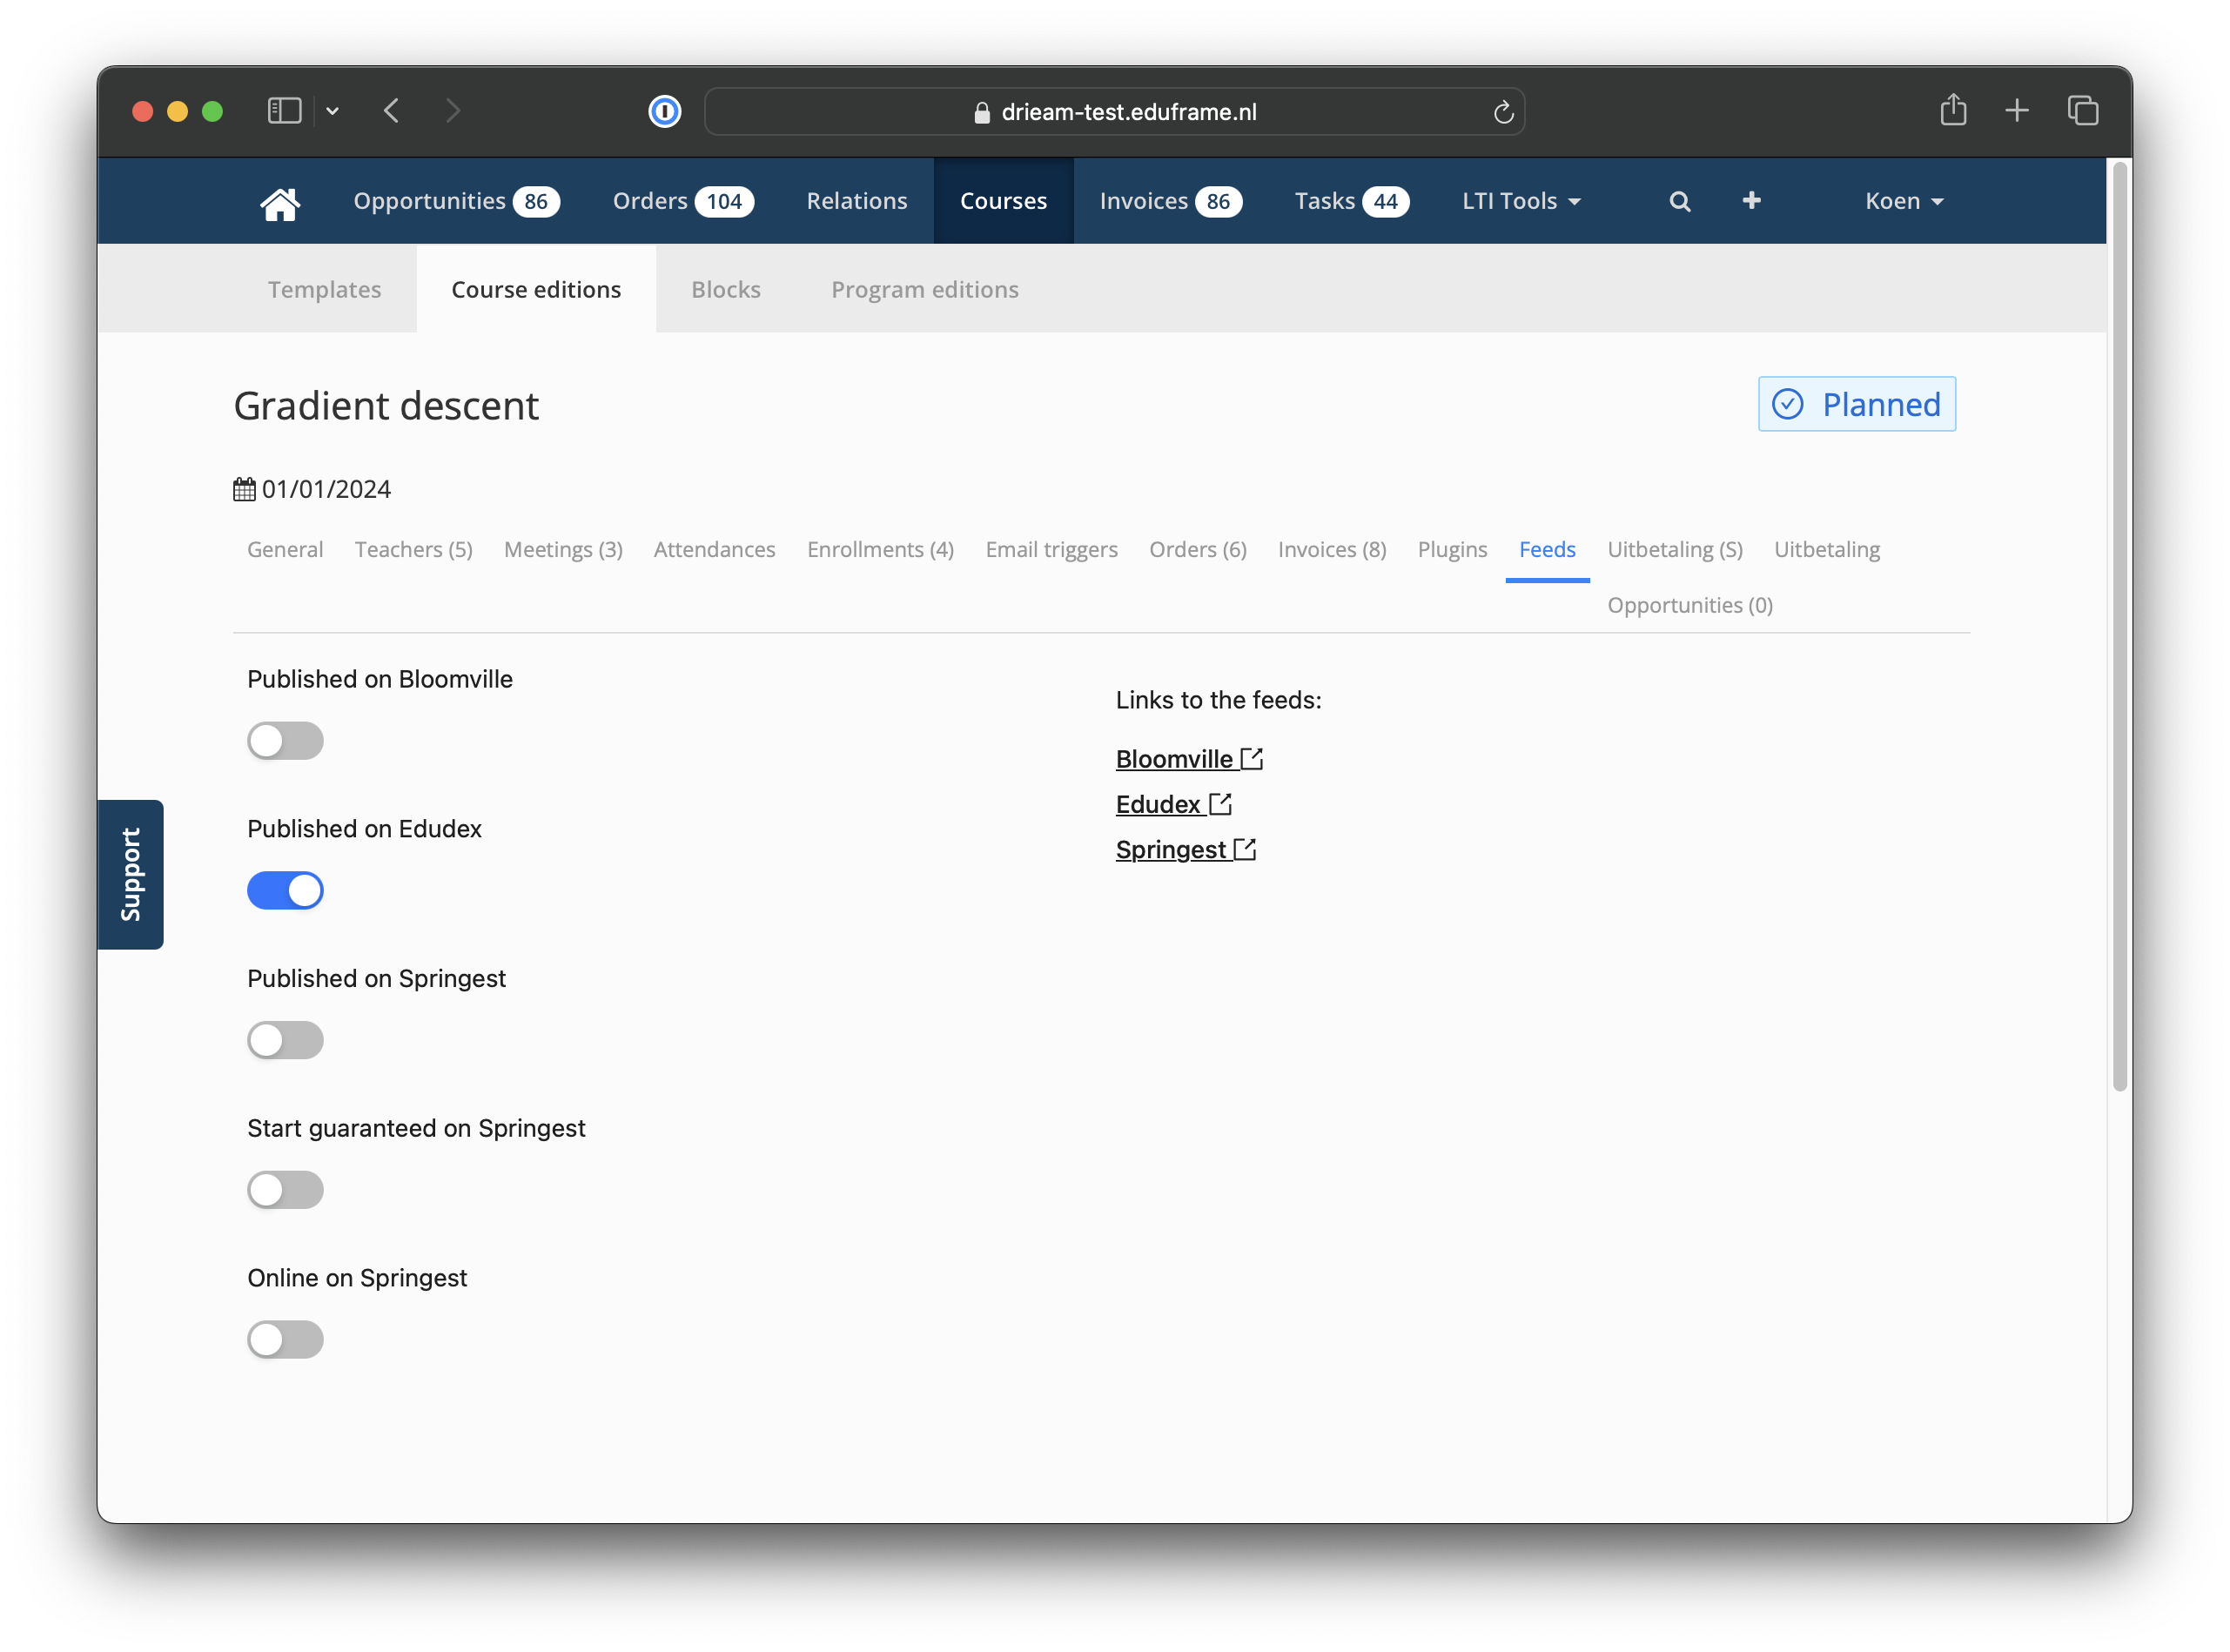Toggle the Safari sidebar icon
Screen dimensions: 2230x1652
[284, 111]
